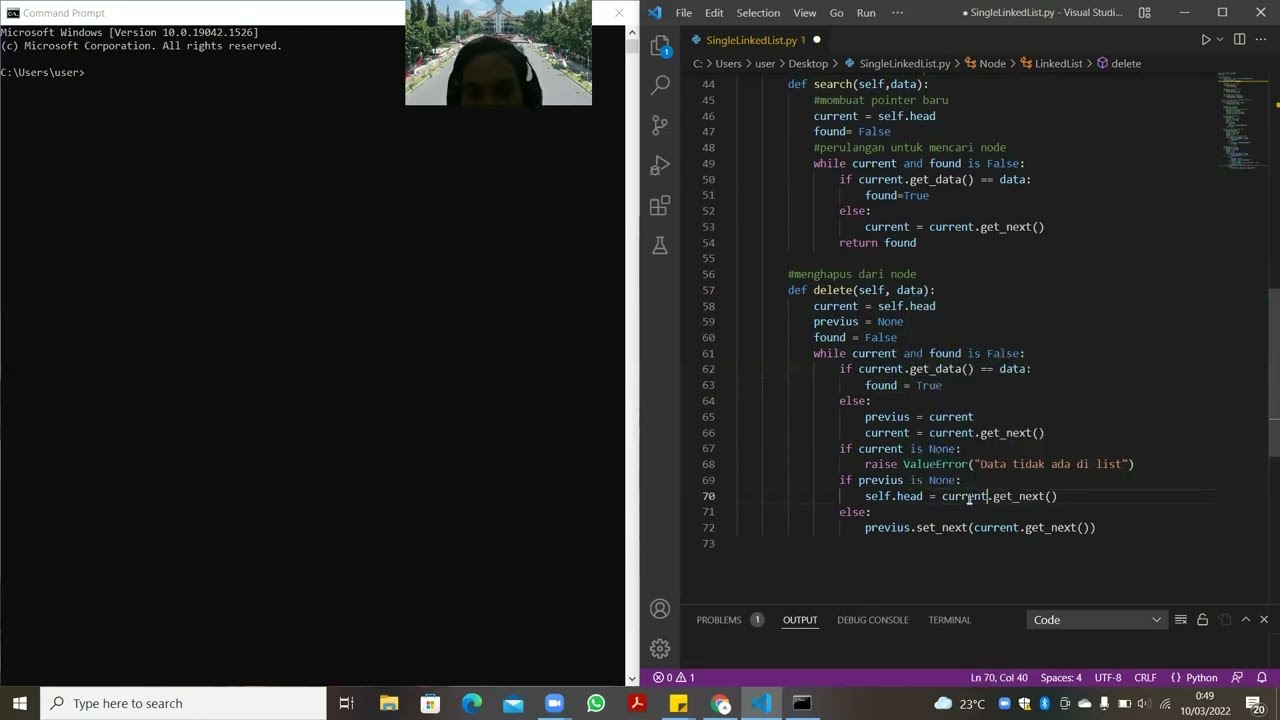Run the Python file with play button
The height and width of the screenshot is (720, 1280).
click(x=1205, y=40)
